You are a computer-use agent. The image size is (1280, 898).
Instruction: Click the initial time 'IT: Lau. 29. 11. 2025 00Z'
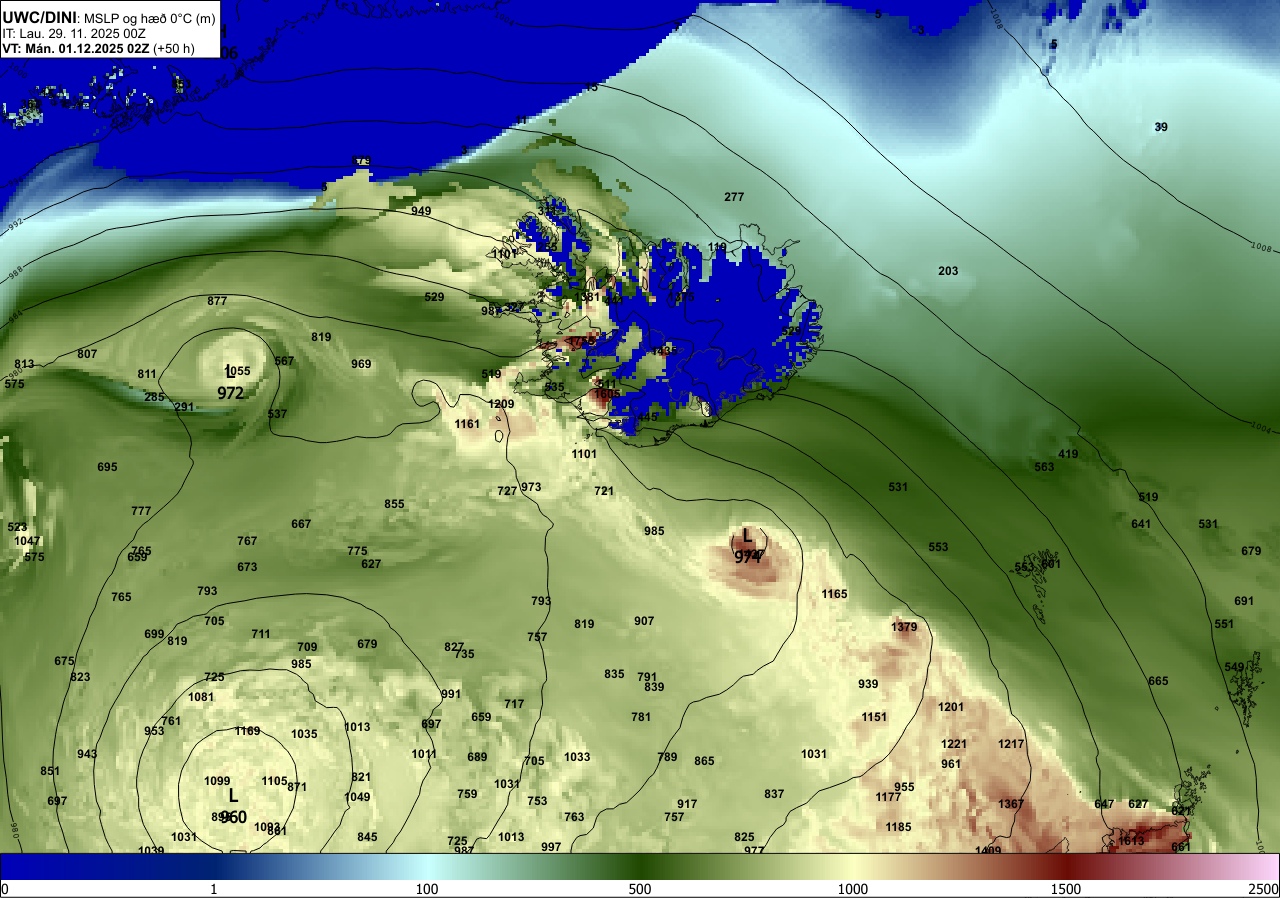[74, 33]
